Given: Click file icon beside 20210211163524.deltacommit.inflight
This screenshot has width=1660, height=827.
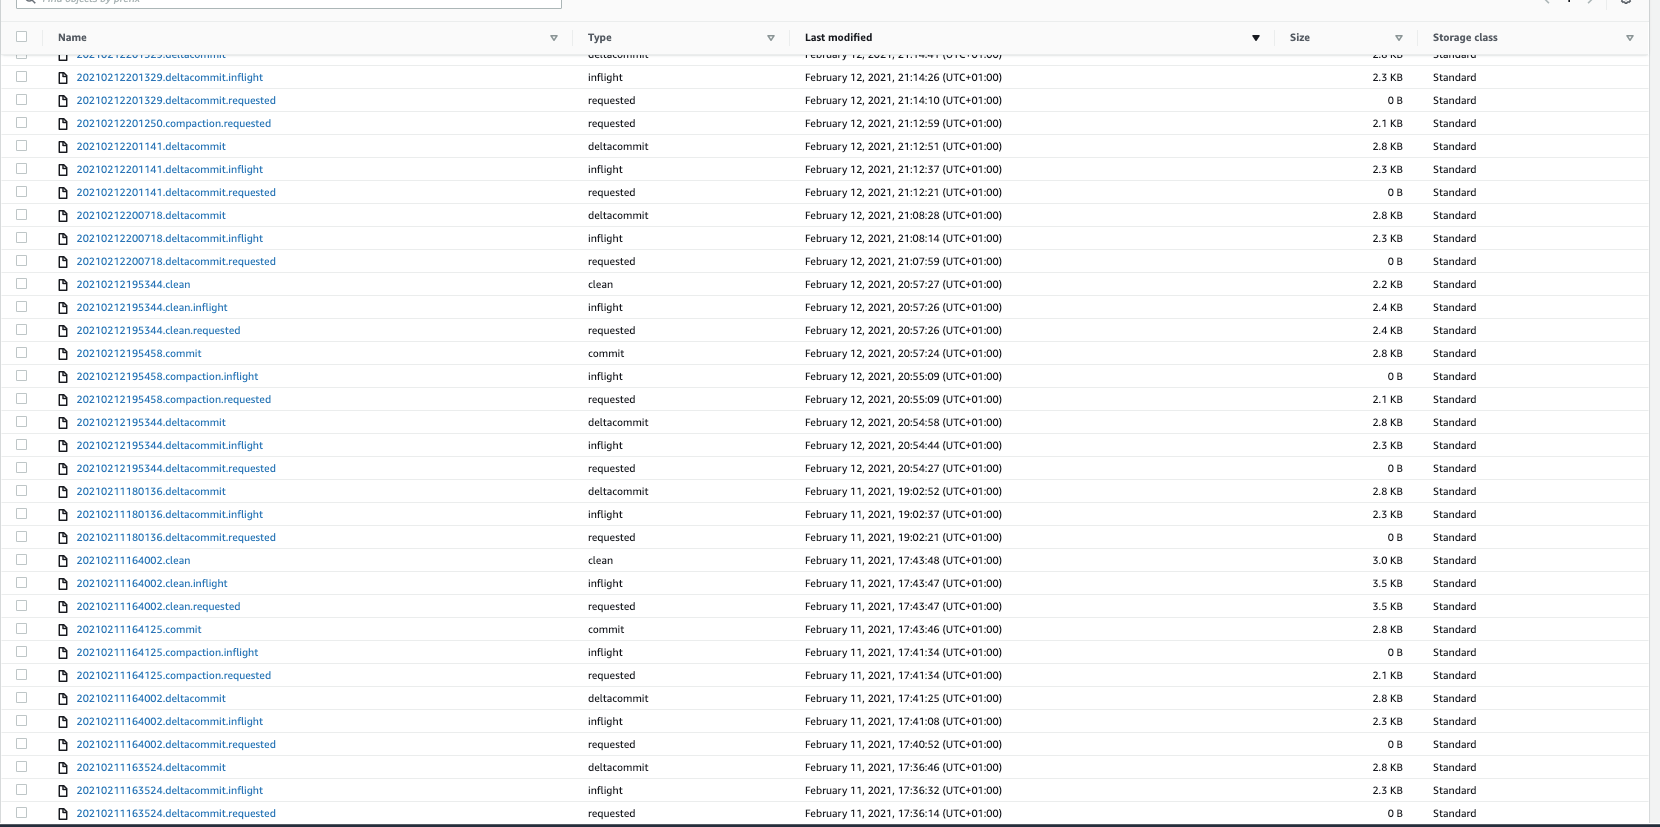Looking at the screenshot, I should [x=63, y=791].
